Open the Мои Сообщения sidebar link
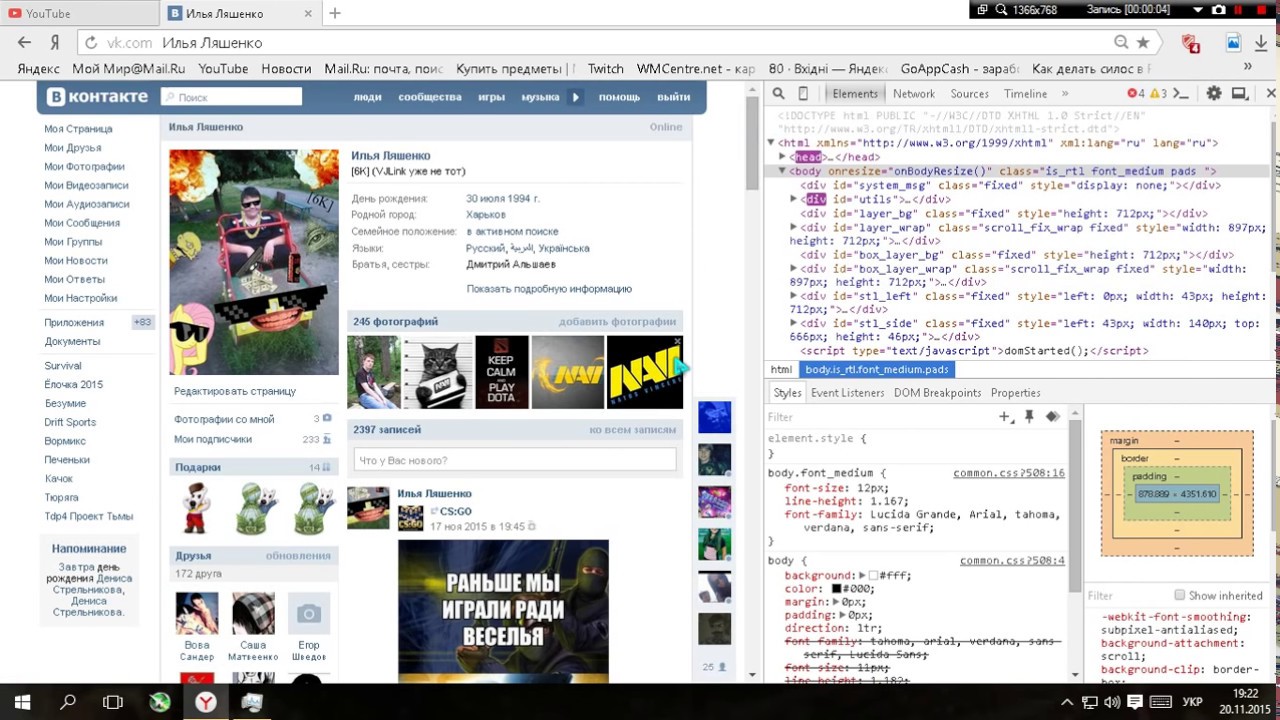This screenshot has height=720, width=1280. click(81, 223)
